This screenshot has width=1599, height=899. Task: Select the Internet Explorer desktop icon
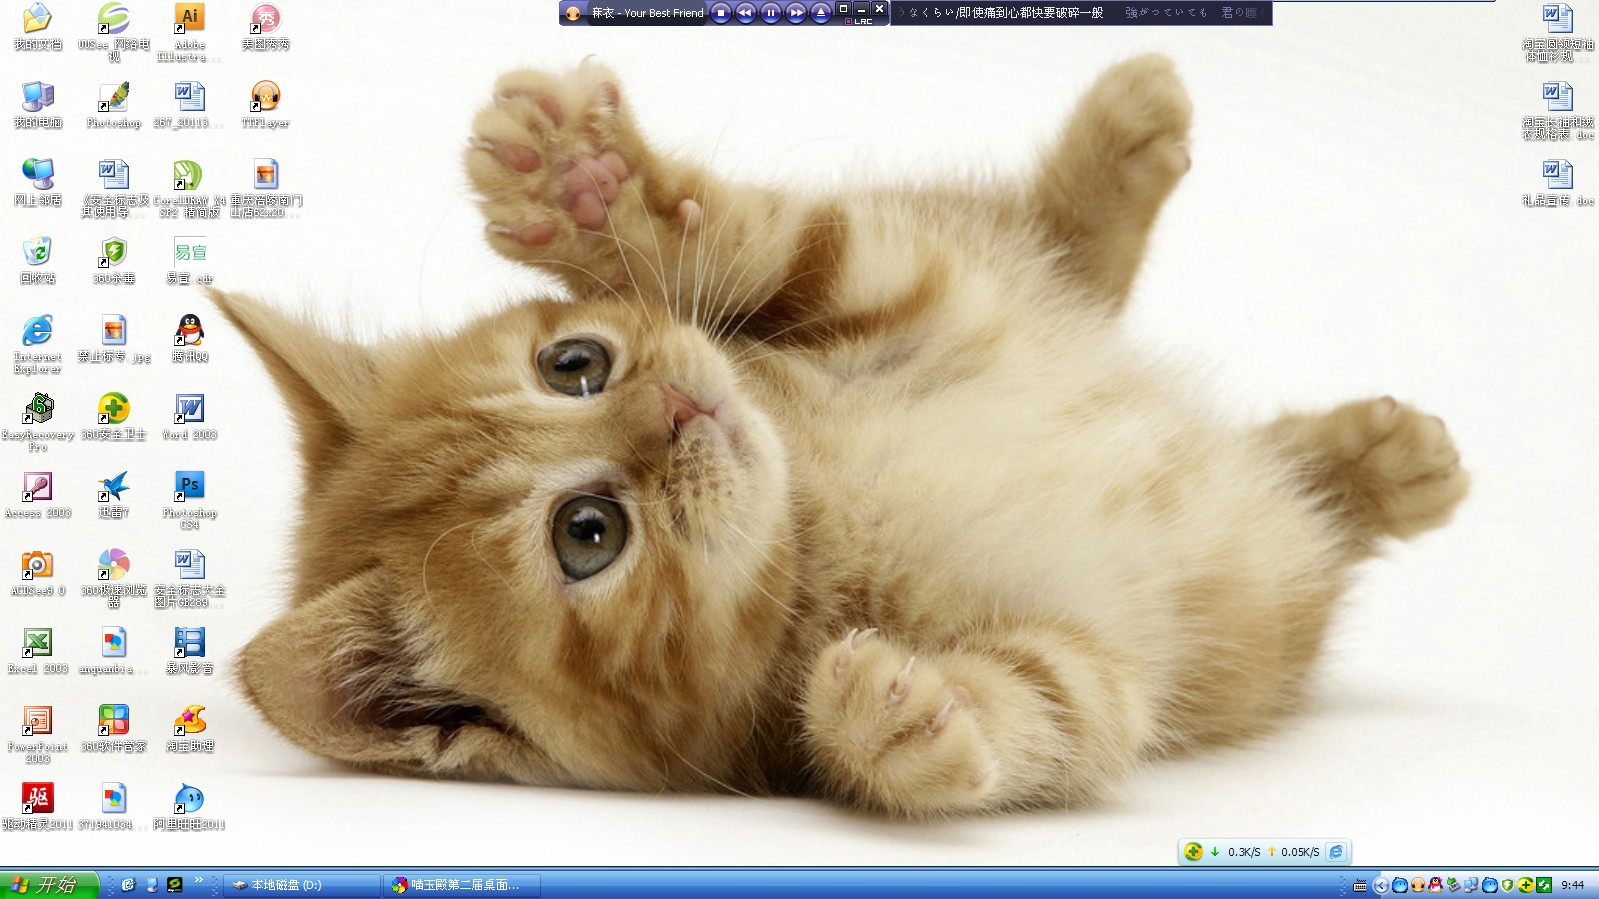coord(37,331)
